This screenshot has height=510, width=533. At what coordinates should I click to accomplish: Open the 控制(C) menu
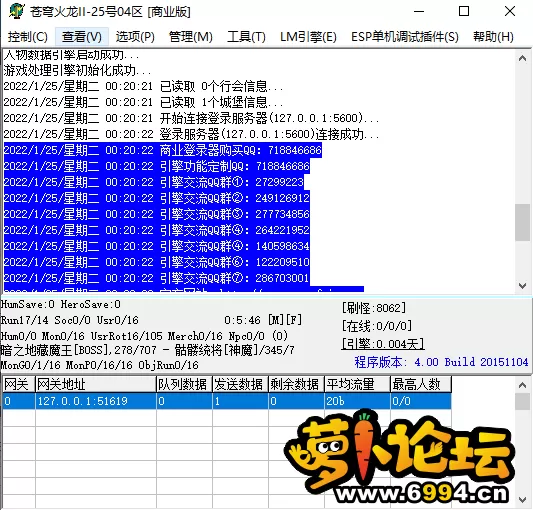[28, 37]
